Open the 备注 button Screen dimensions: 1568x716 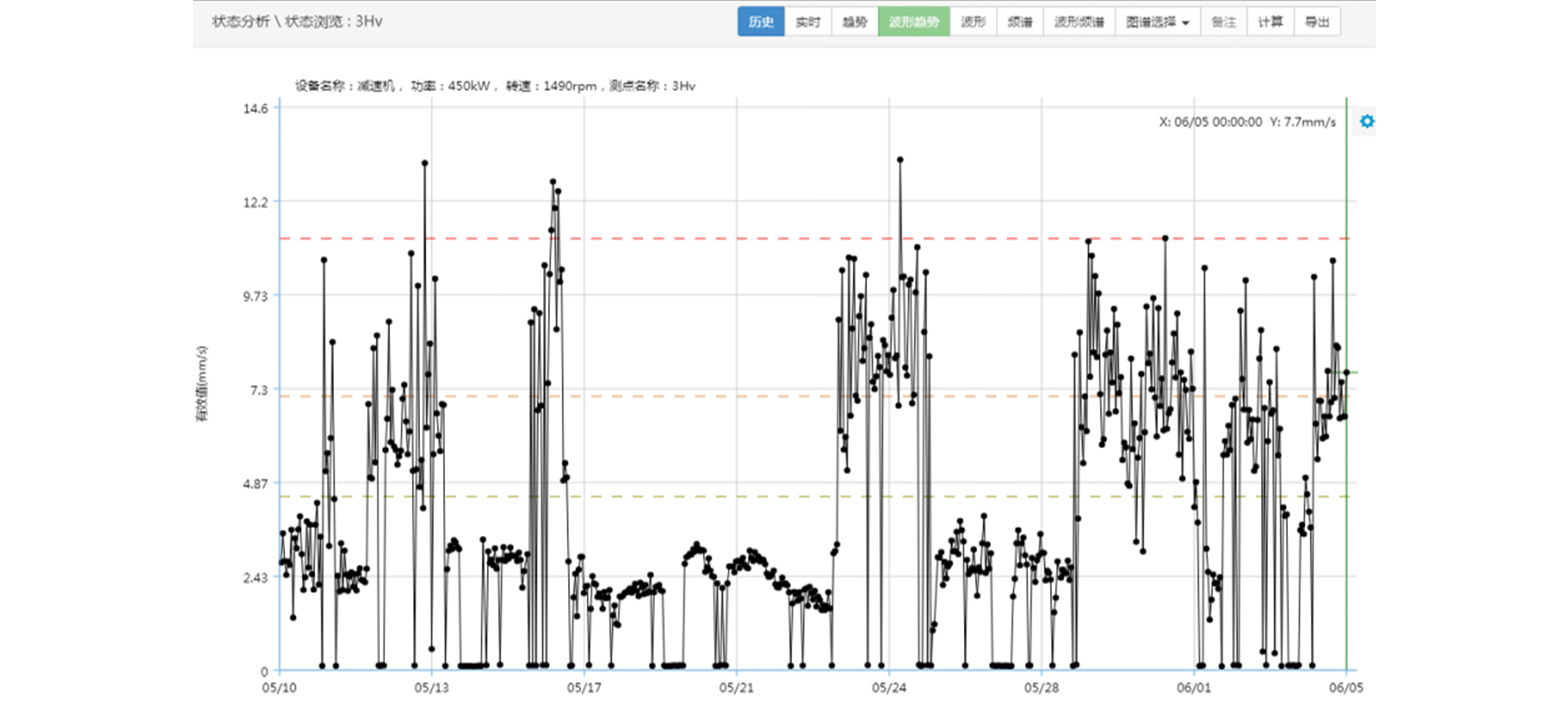click(x=1222, y=22)
